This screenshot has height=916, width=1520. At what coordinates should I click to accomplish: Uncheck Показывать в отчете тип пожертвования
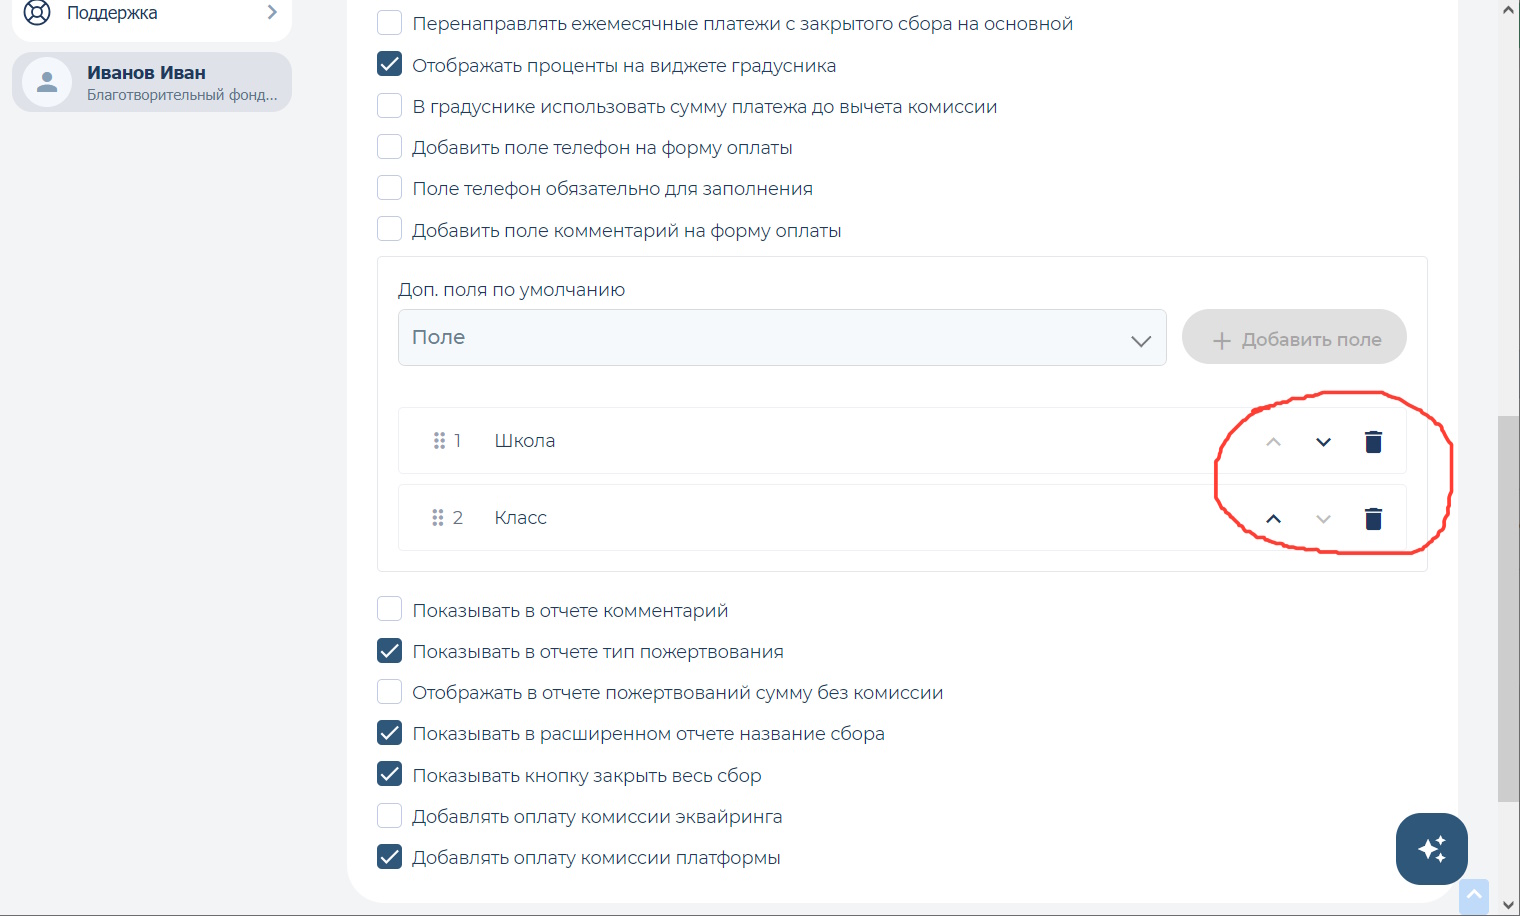pos(390,651)
